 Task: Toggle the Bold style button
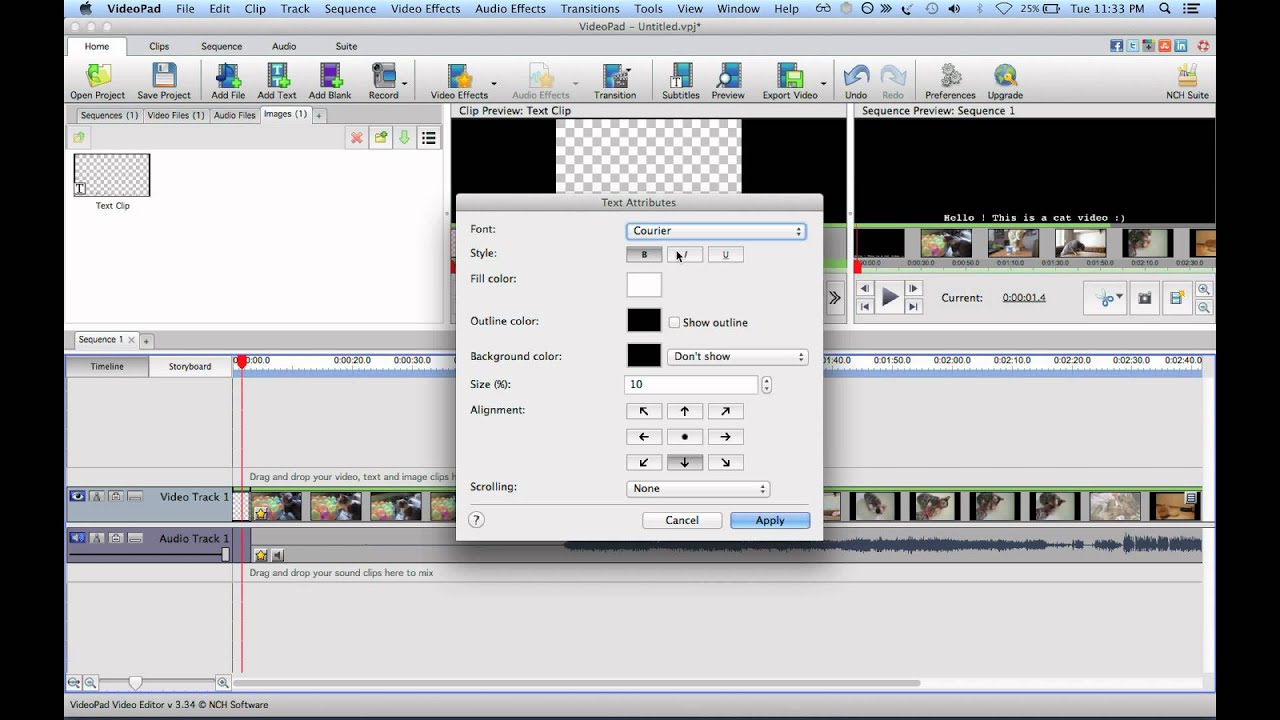644,254
